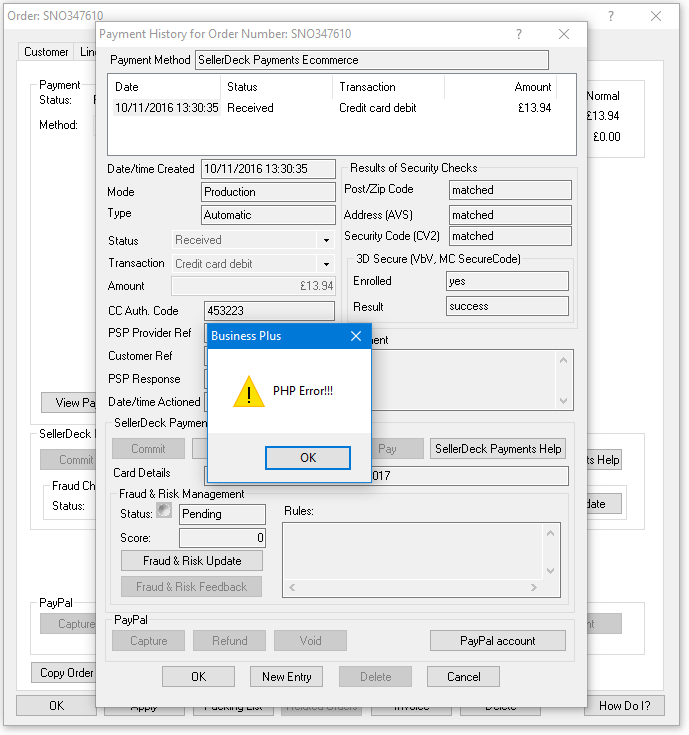Click the Security Code (CV2) result field
The width and height of the screenshot is (689, 735).
coord(510,236)
